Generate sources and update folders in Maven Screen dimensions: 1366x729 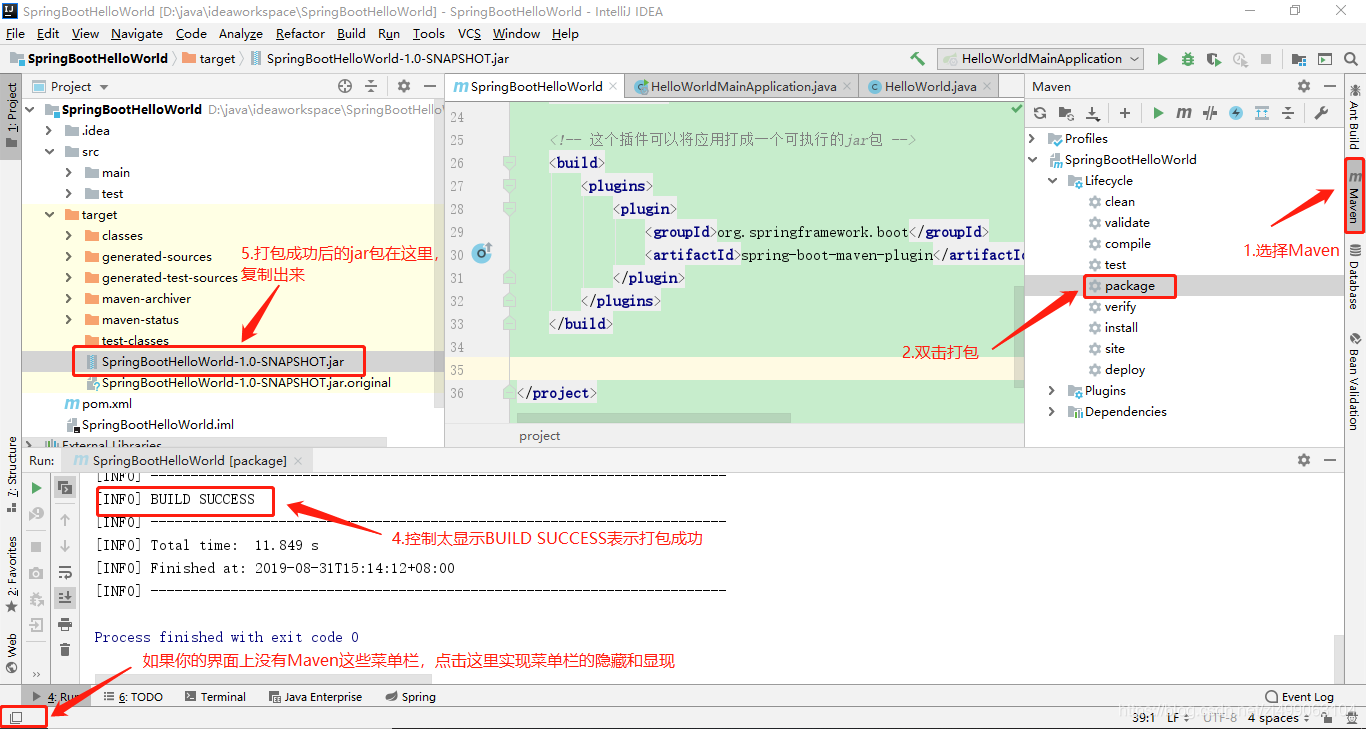coord(1066,113)
